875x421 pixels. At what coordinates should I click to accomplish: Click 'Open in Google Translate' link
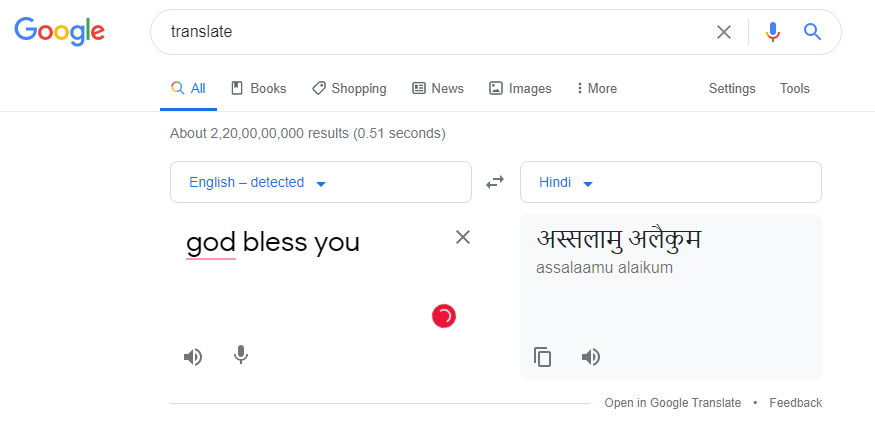[x=673, y=403]
